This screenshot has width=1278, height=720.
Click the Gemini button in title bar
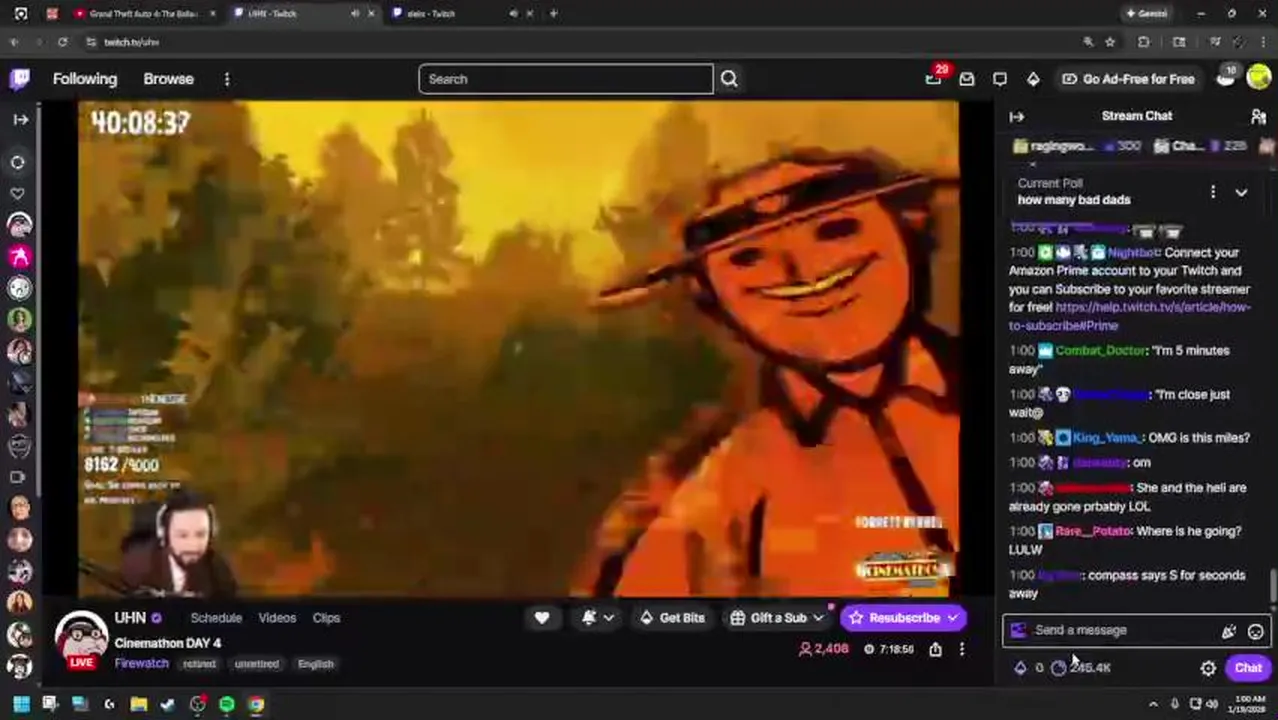[x=1145, y=13]
